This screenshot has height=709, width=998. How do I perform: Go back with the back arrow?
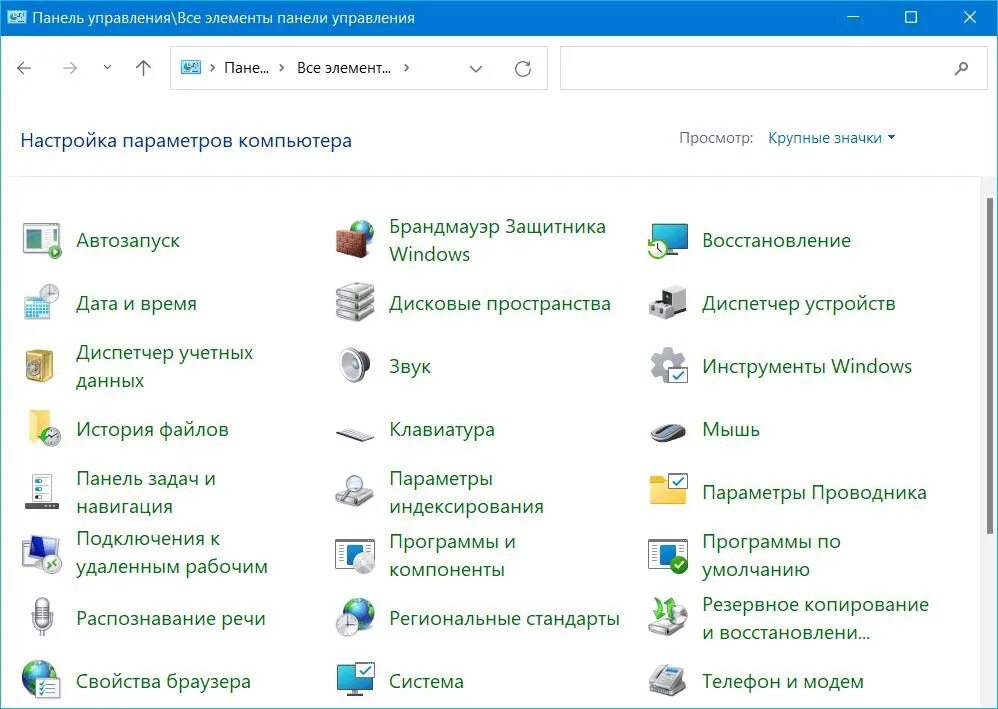point(24,68)
